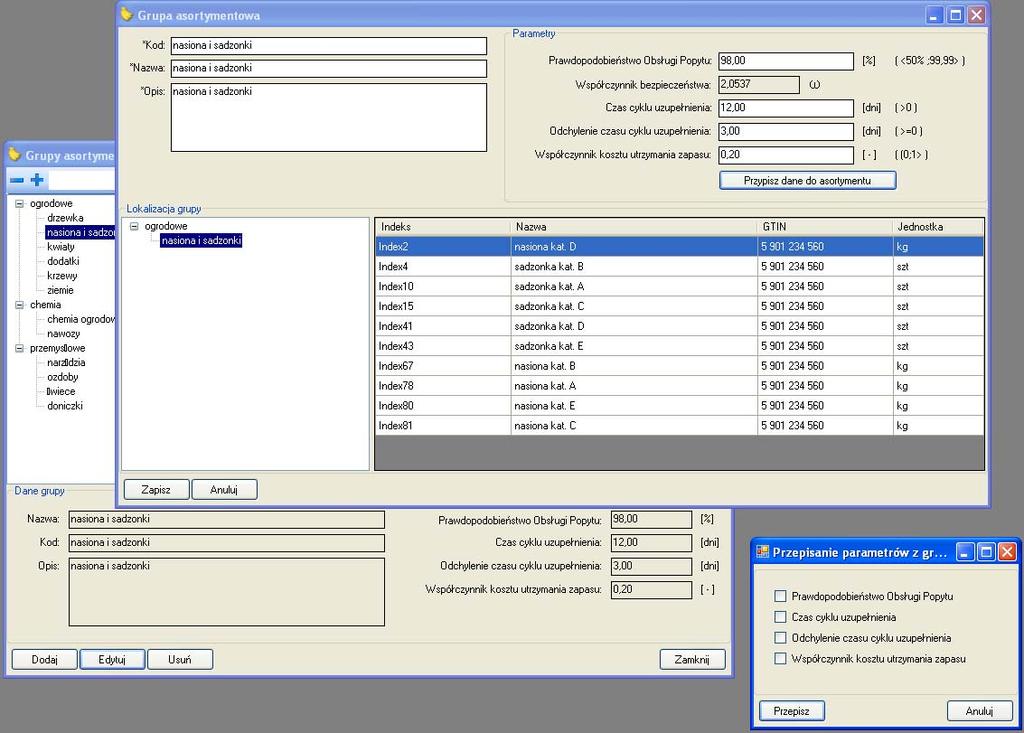Click the Przepisz button
1024x733 pixels.
(792, 711)
